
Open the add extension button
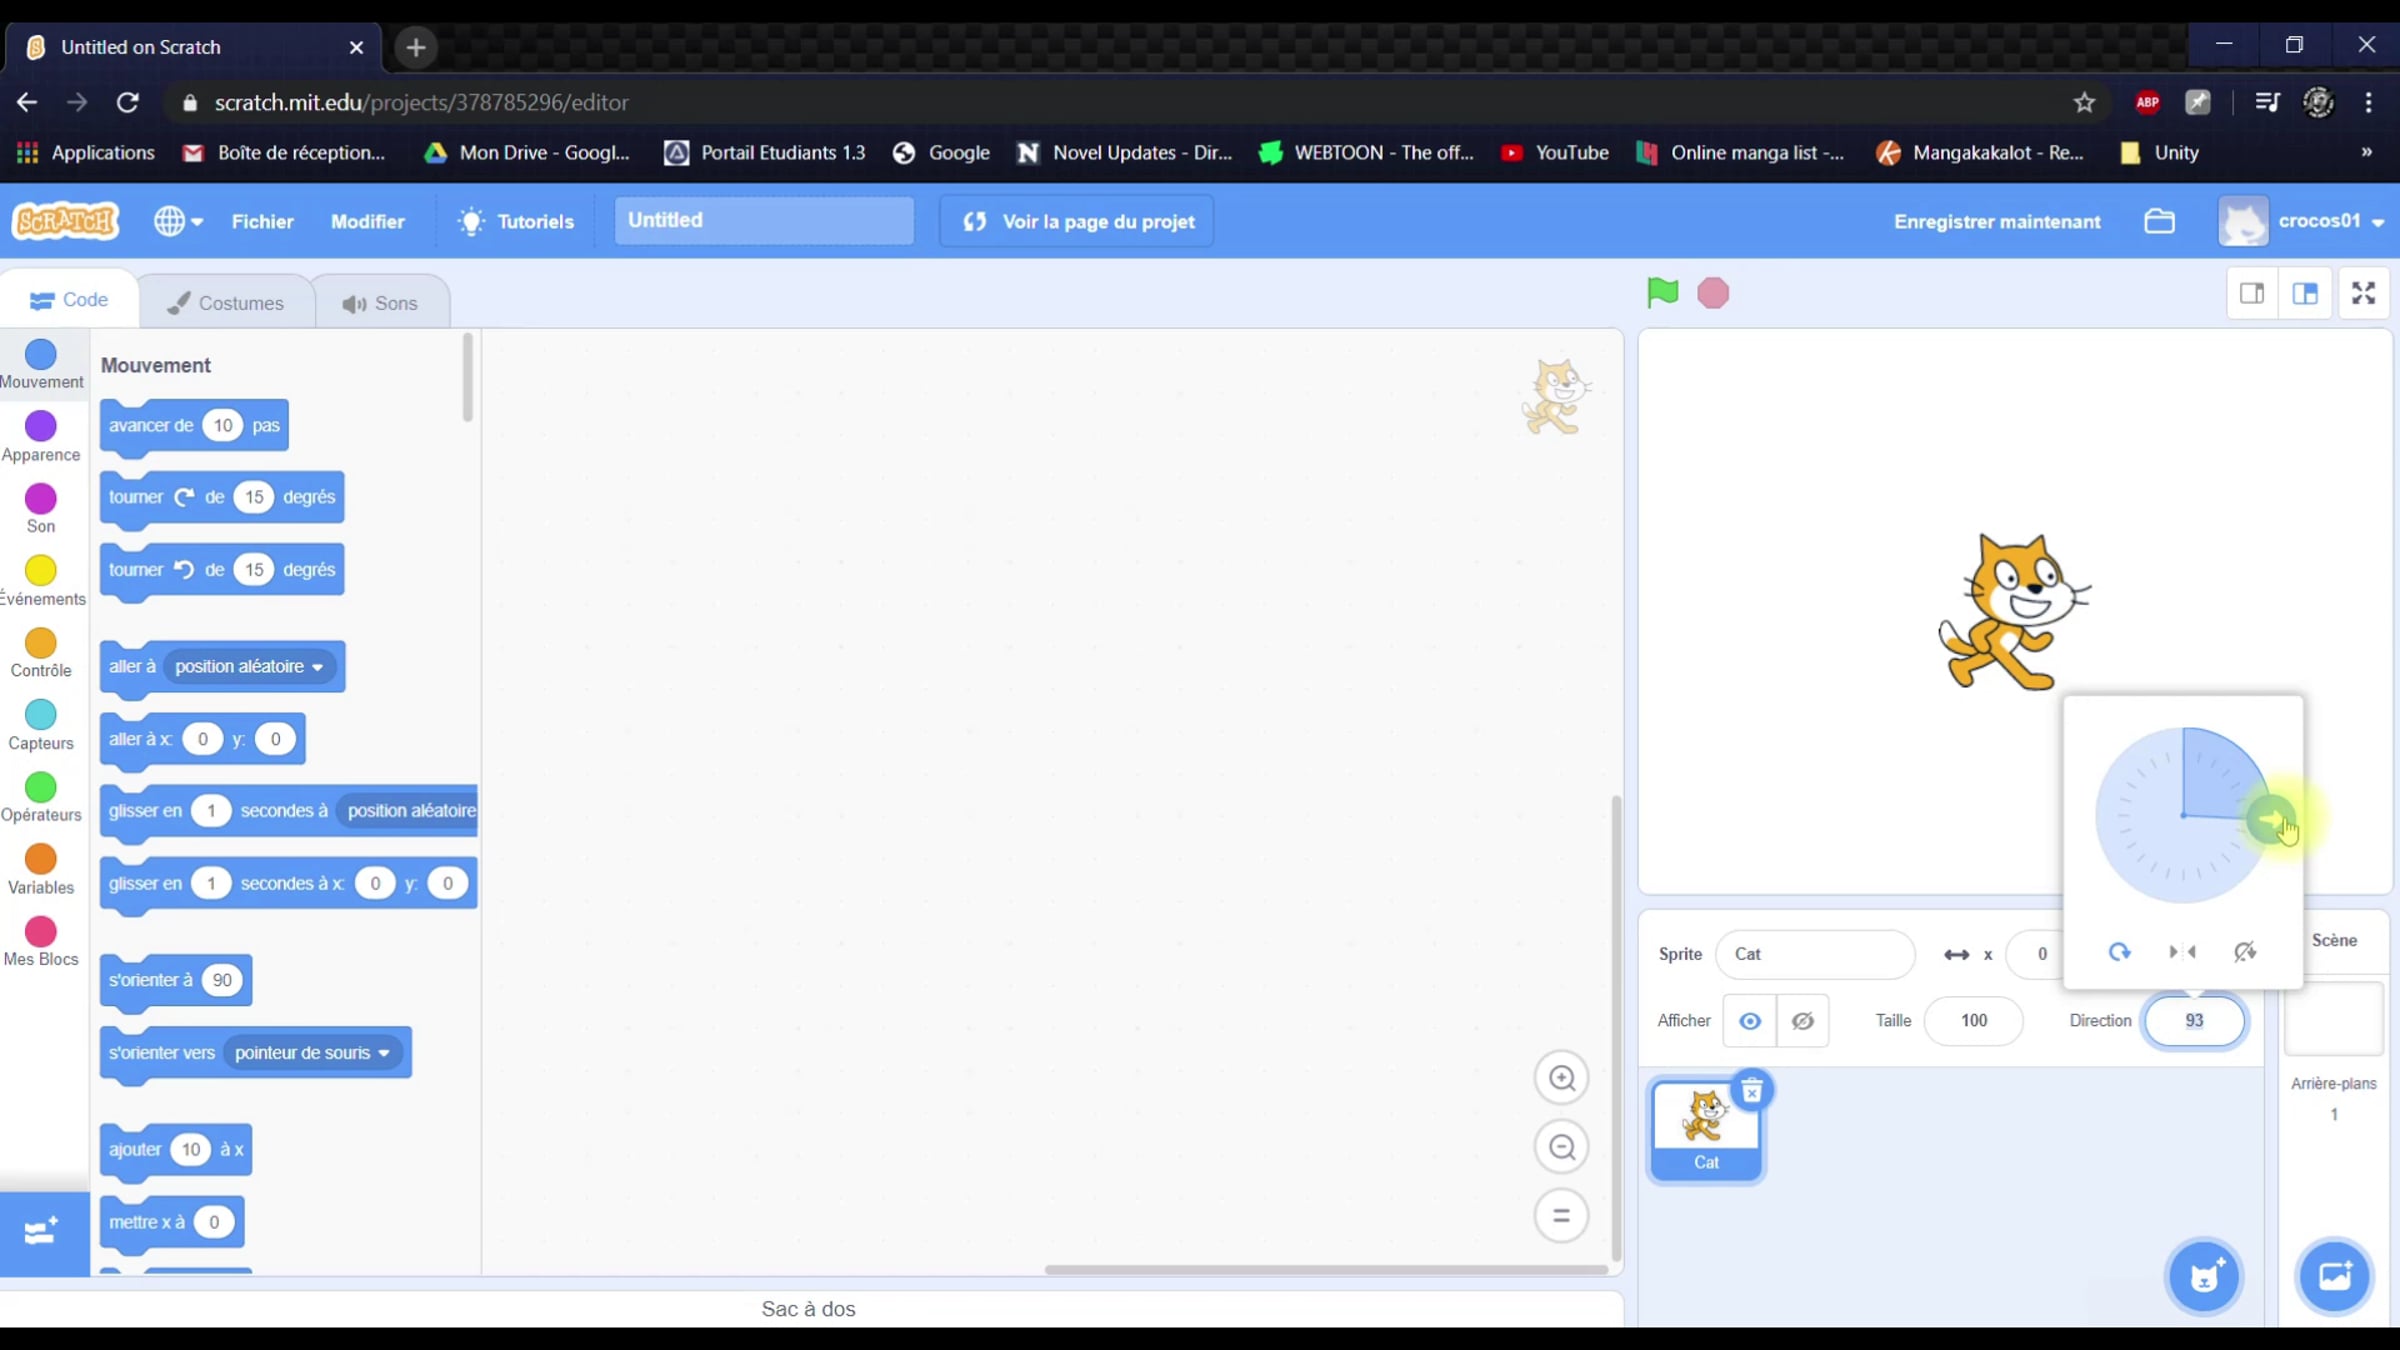pos(42,1232)
